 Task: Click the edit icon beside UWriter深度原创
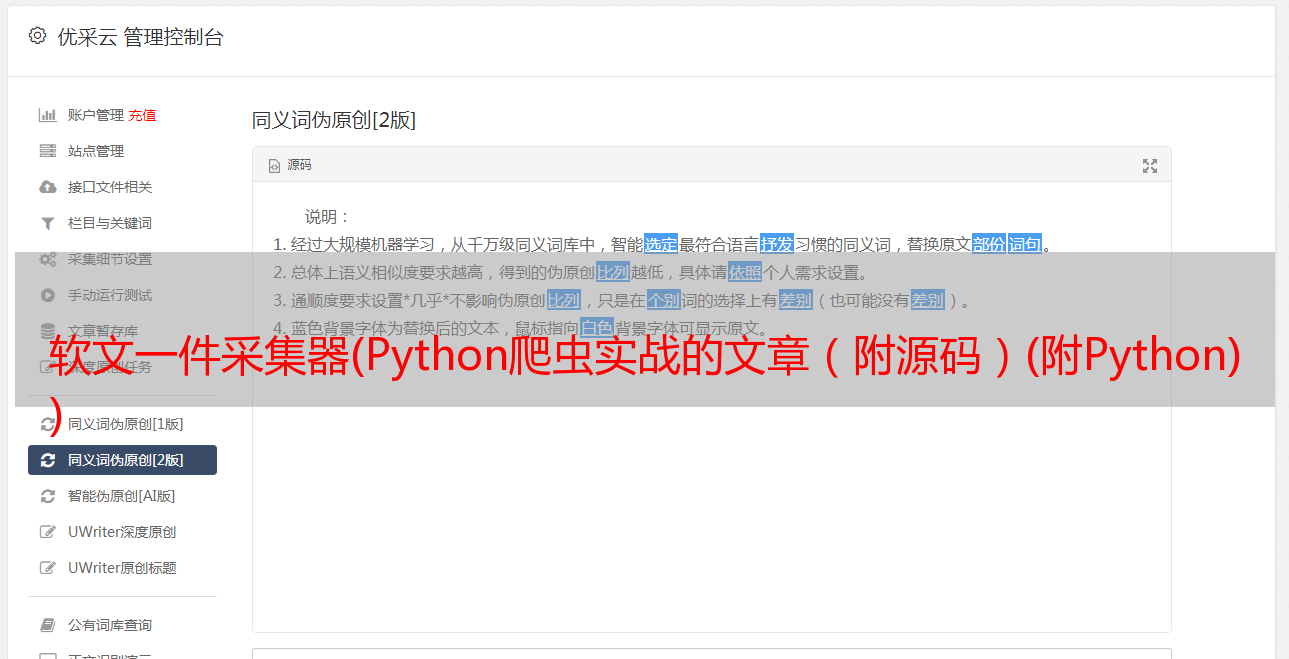tap(47, 532)
